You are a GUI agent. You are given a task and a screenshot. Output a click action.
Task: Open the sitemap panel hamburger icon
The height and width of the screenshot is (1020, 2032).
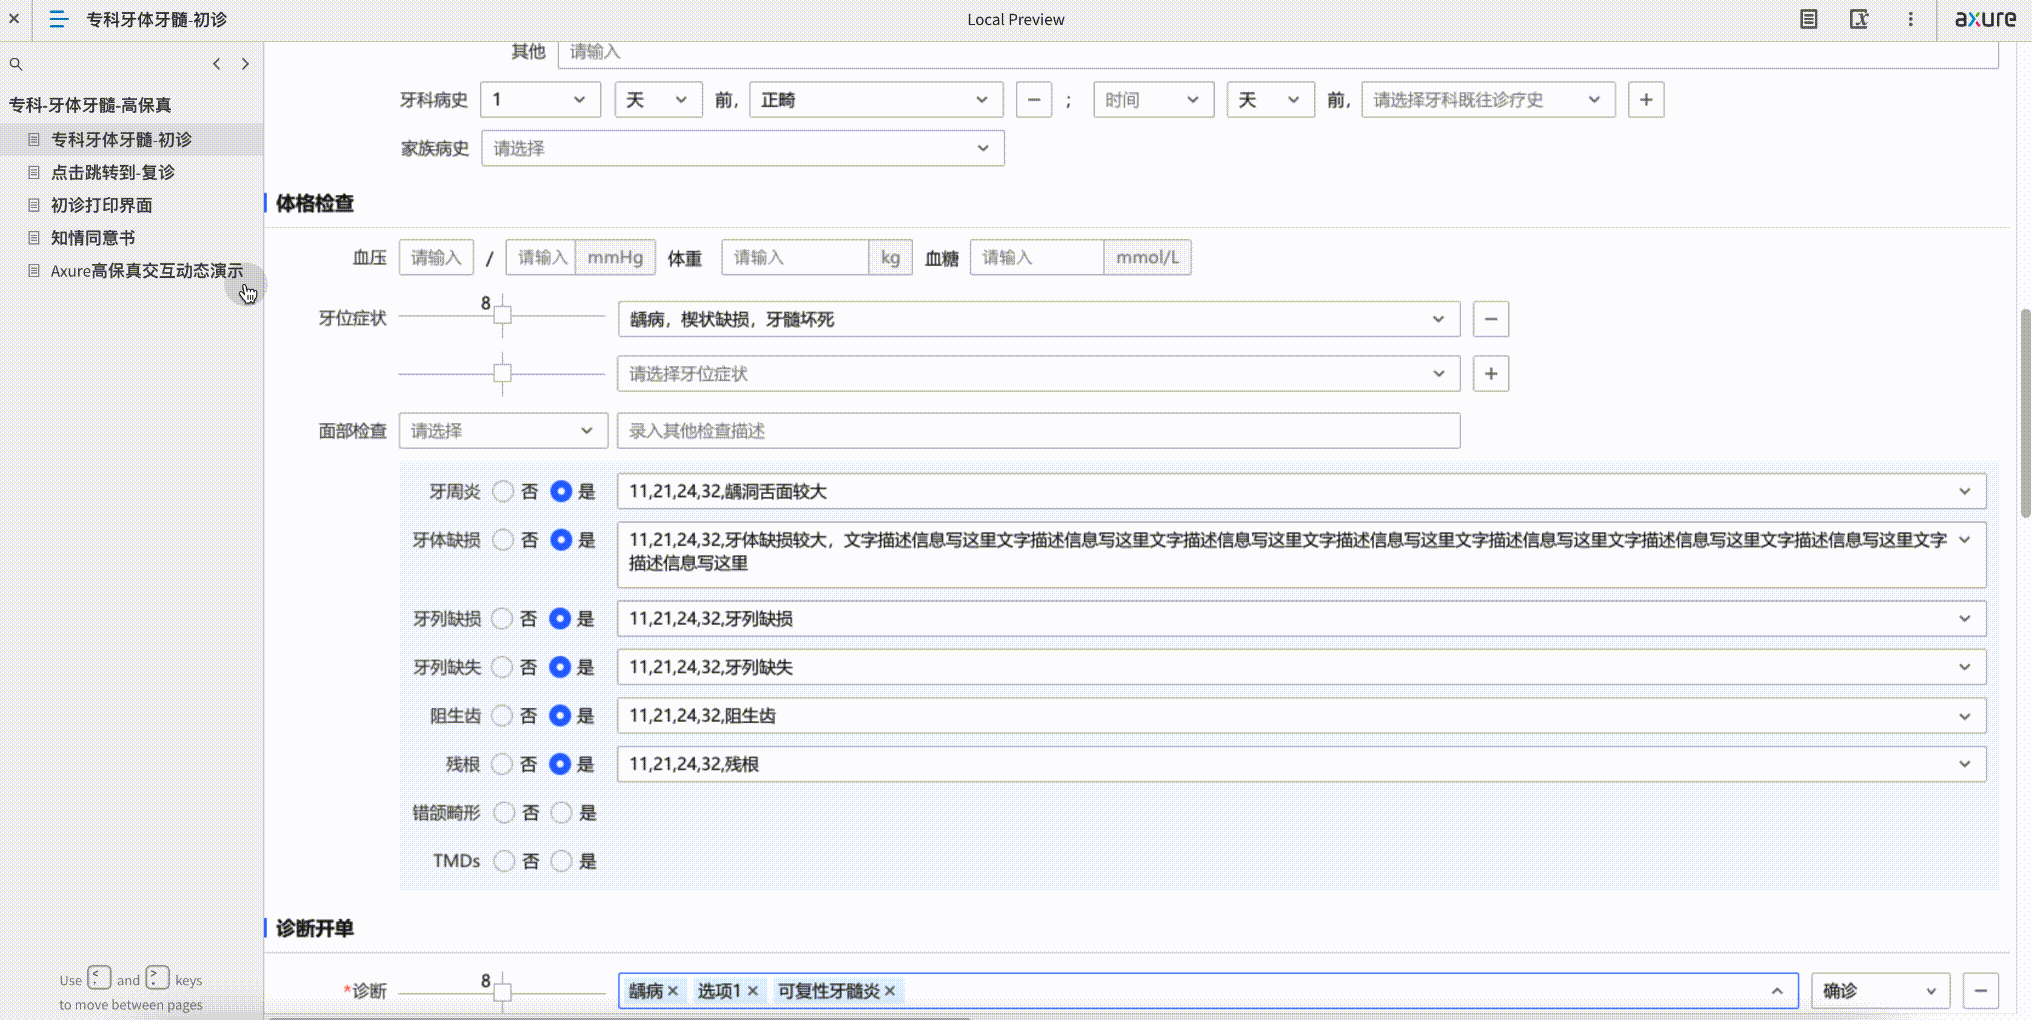[58, 19]
